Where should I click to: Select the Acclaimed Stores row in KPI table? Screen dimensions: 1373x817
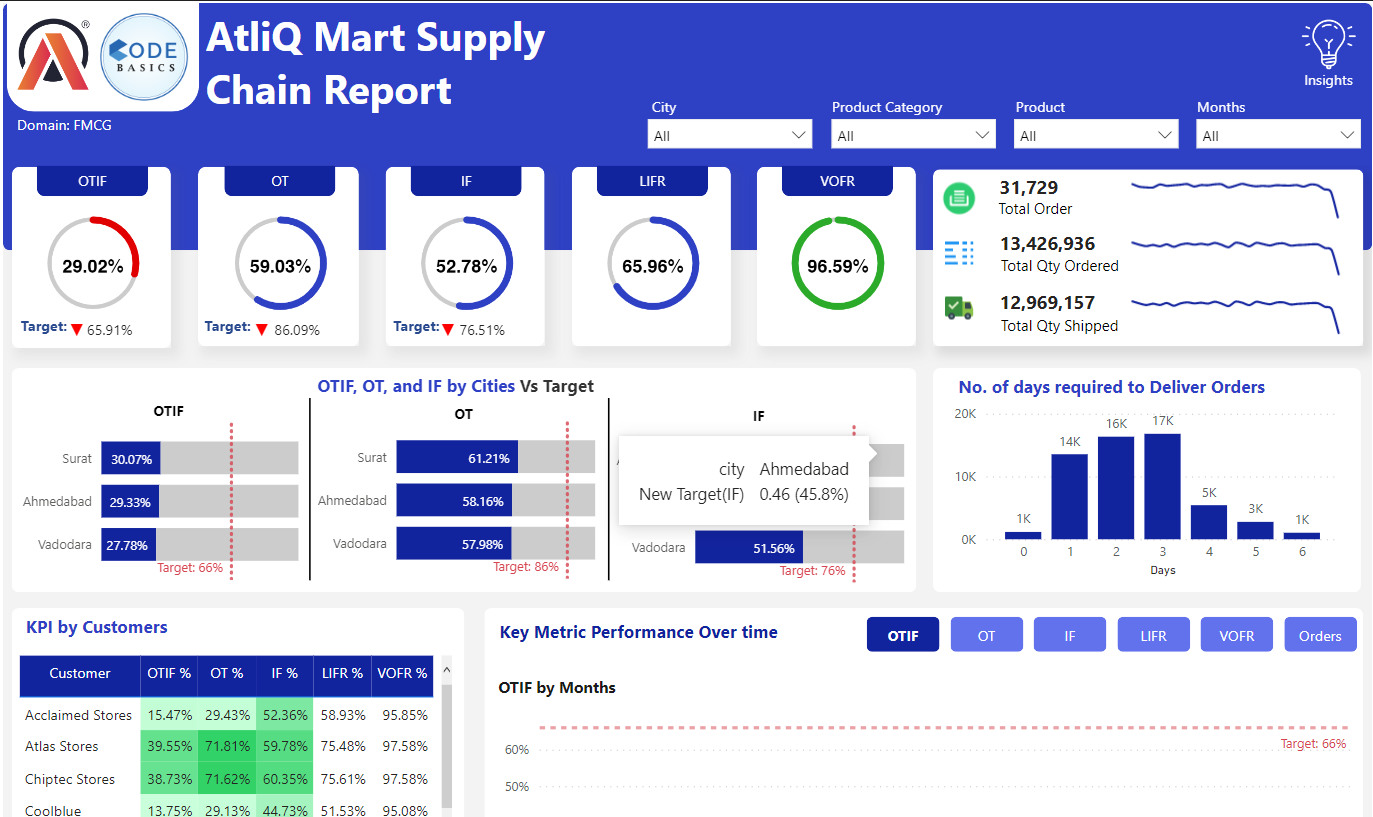tap(78, 715)
